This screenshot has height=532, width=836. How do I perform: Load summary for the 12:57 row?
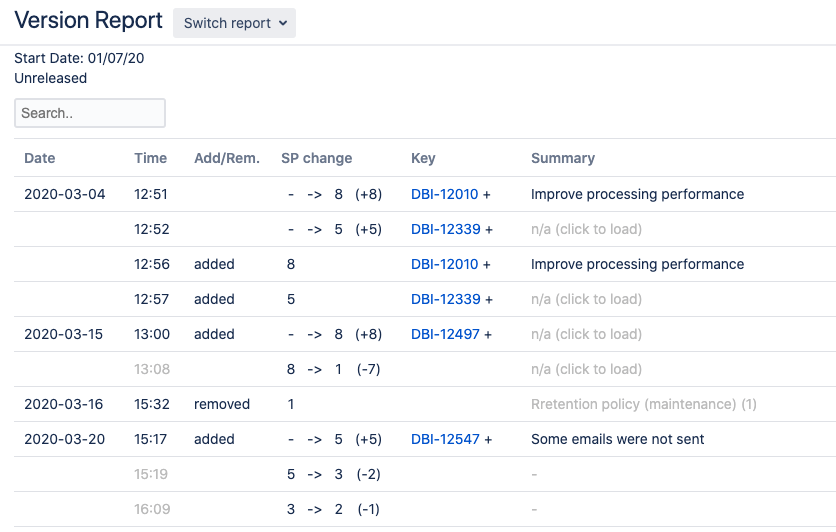click(x=586, y=299)
